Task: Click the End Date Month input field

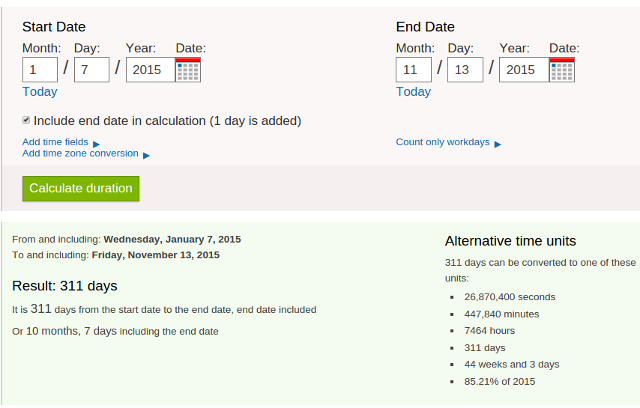Action: [414, 69]
